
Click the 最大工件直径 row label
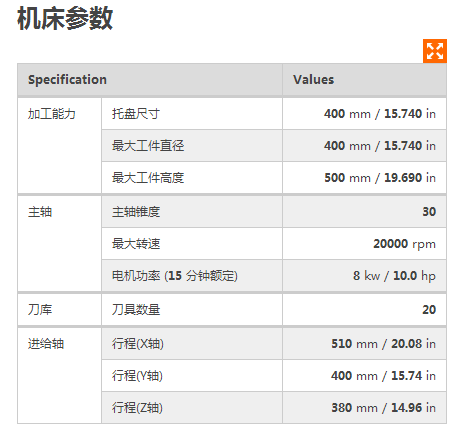point(148,146)
